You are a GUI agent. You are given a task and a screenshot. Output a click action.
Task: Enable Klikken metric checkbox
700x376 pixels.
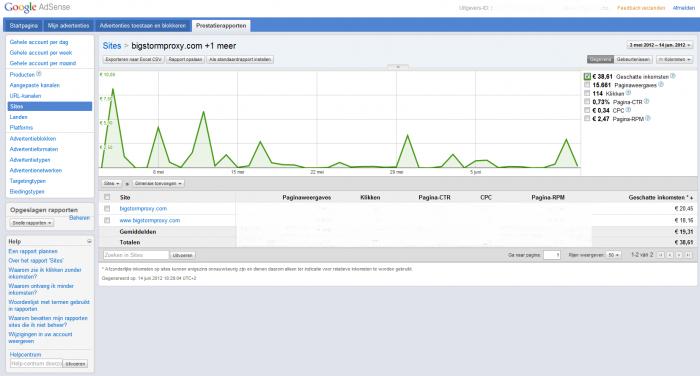[587, 93]
